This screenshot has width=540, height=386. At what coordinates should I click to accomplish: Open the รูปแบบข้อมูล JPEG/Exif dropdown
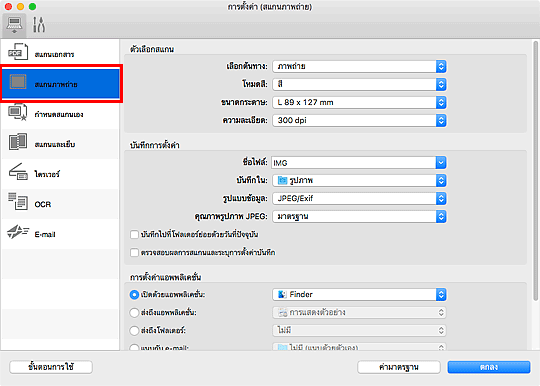tap(359, 198)
